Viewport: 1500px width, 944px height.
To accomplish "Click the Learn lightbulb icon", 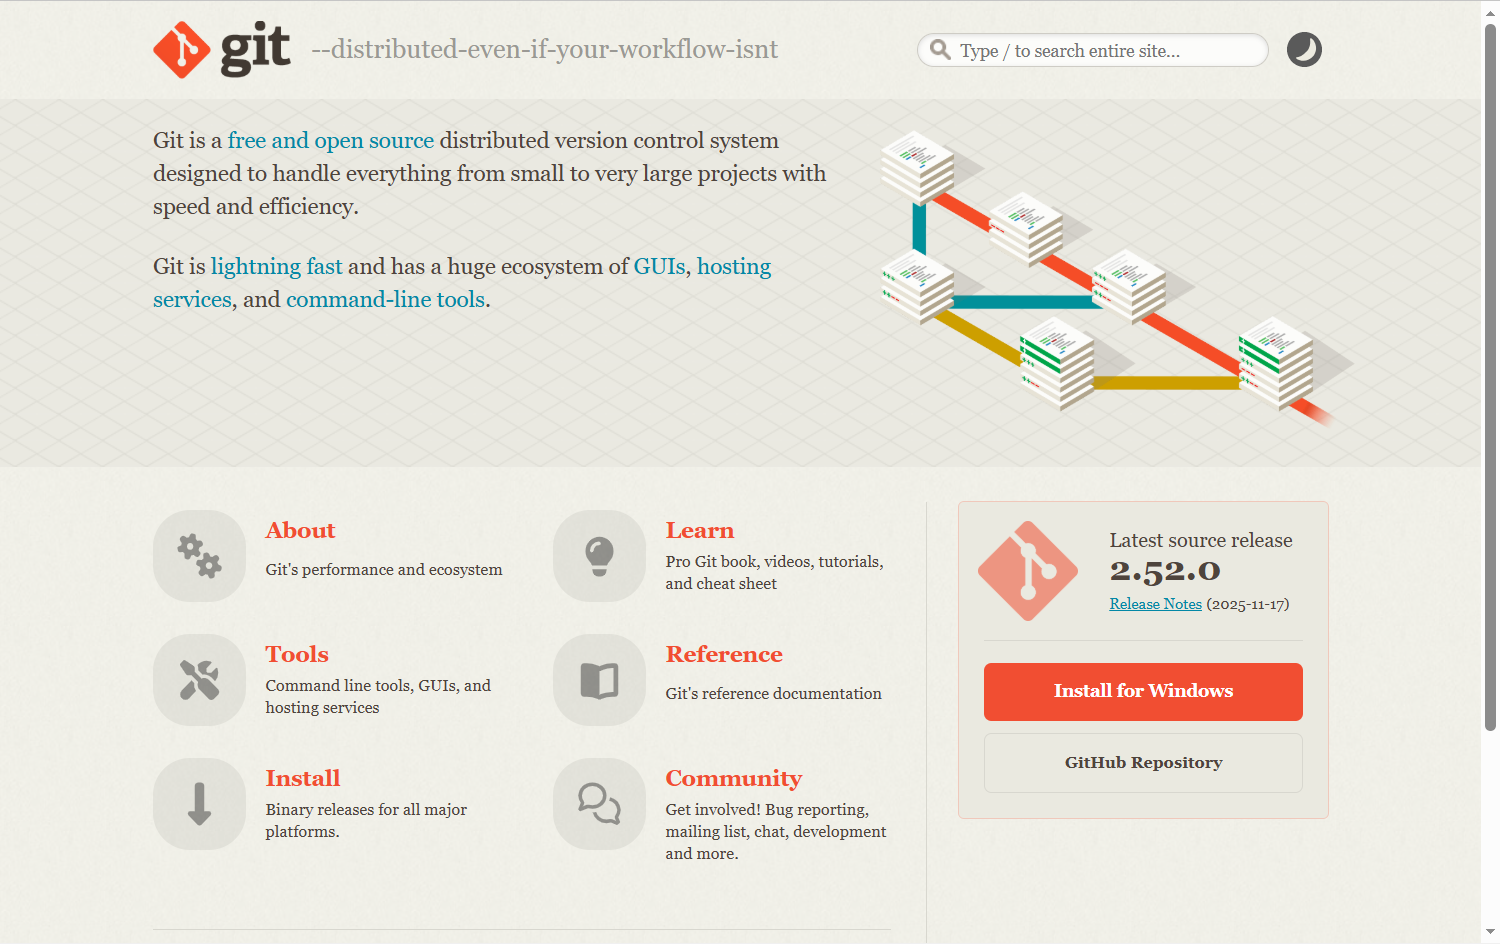I will coord(599,556).
